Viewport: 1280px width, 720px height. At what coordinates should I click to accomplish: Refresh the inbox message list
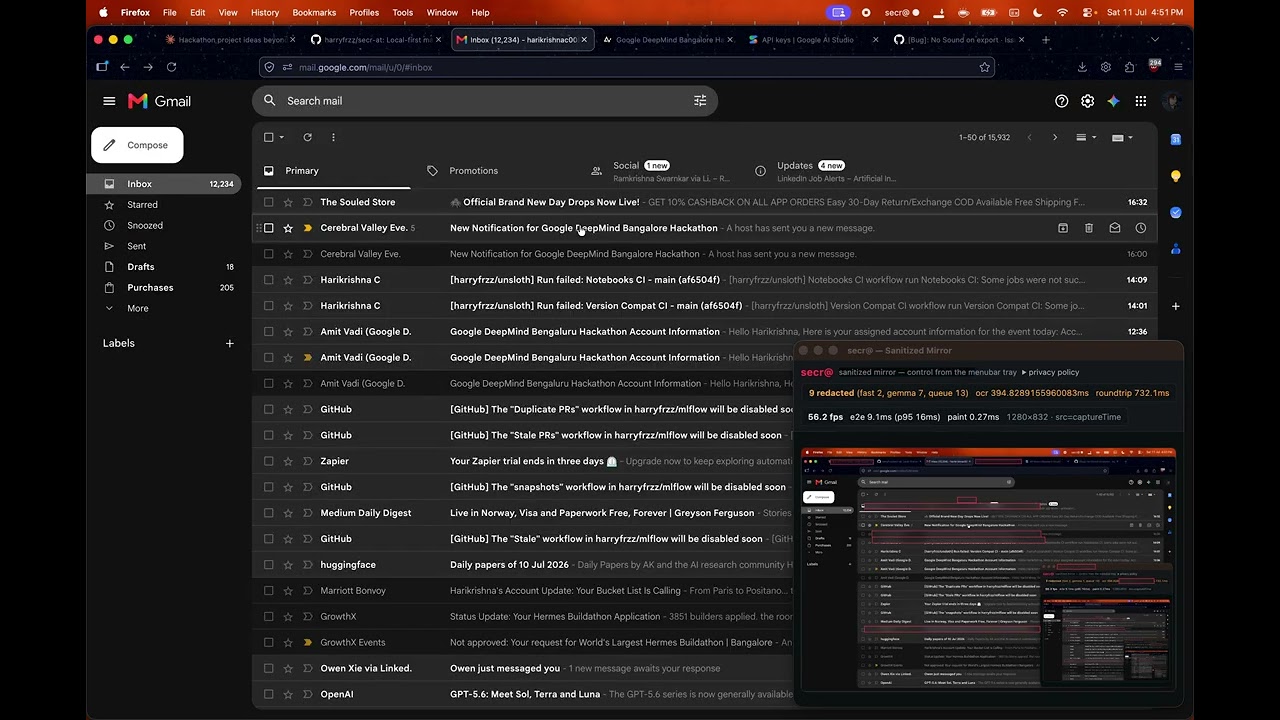point(308,137)
